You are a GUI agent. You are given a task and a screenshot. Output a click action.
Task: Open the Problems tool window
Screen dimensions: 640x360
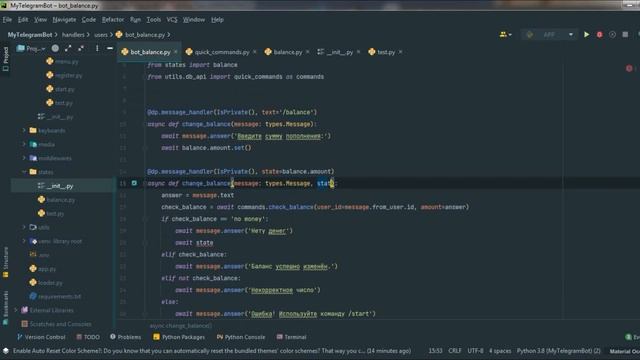(125, 337)
